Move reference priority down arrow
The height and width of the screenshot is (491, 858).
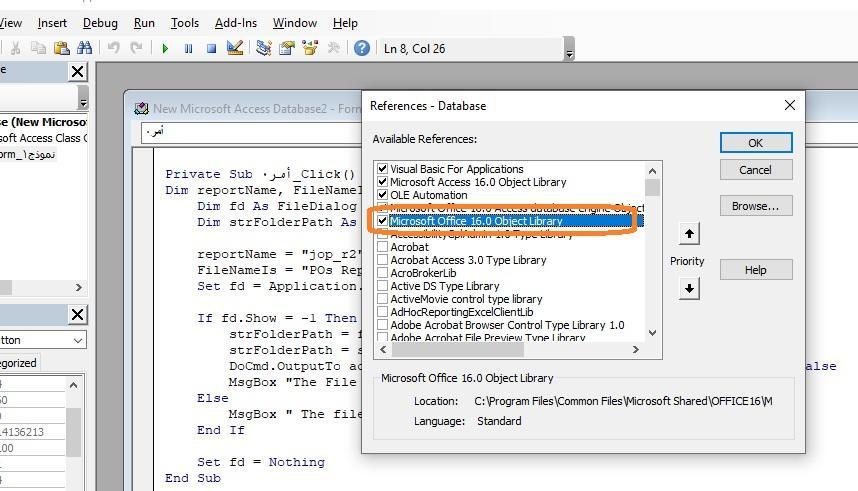tap(689, 288)
